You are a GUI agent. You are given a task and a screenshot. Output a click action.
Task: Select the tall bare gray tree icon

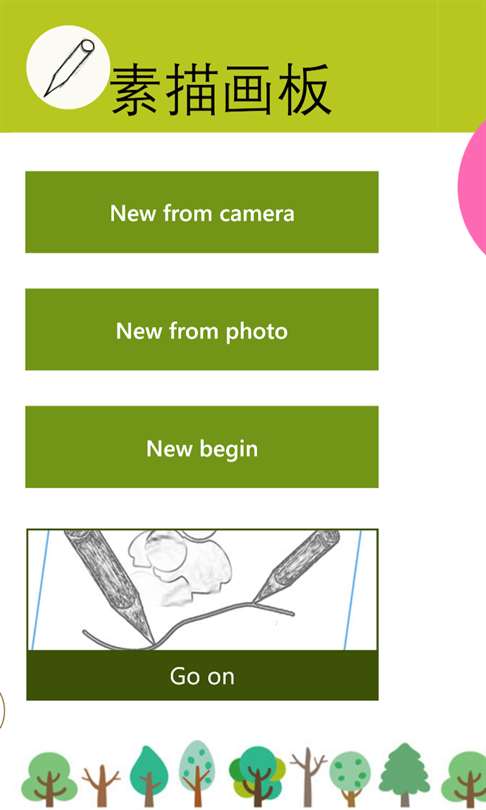click(x=308, y=776)
